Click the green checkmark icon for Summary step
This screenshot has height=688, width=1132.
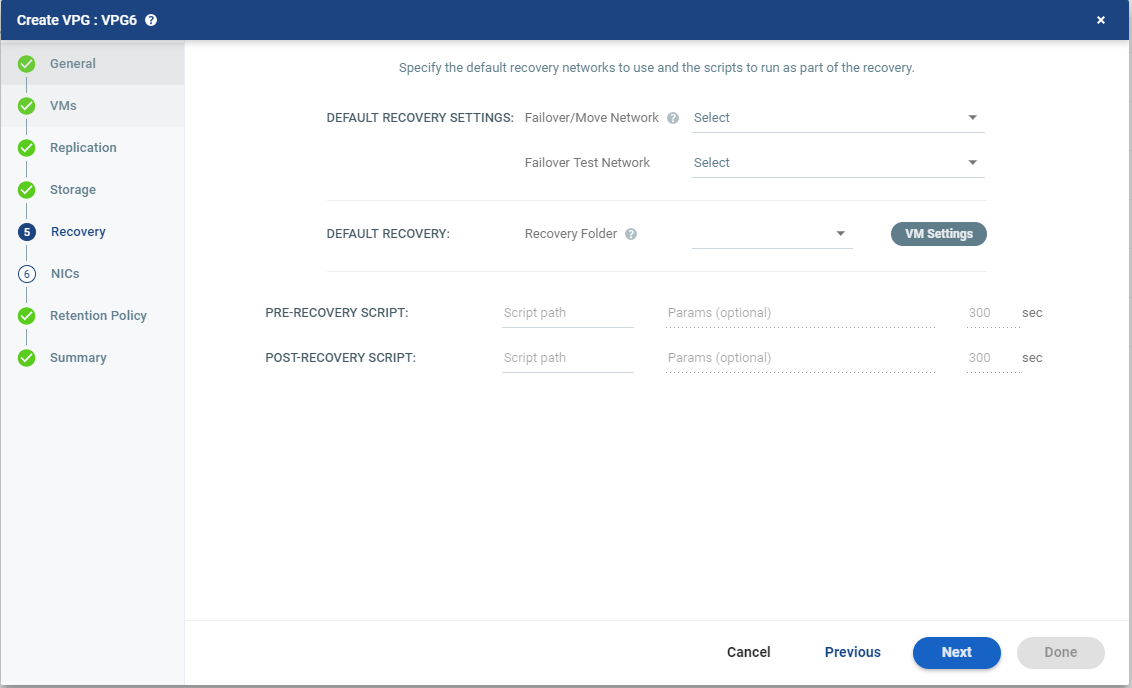point(27,357)
